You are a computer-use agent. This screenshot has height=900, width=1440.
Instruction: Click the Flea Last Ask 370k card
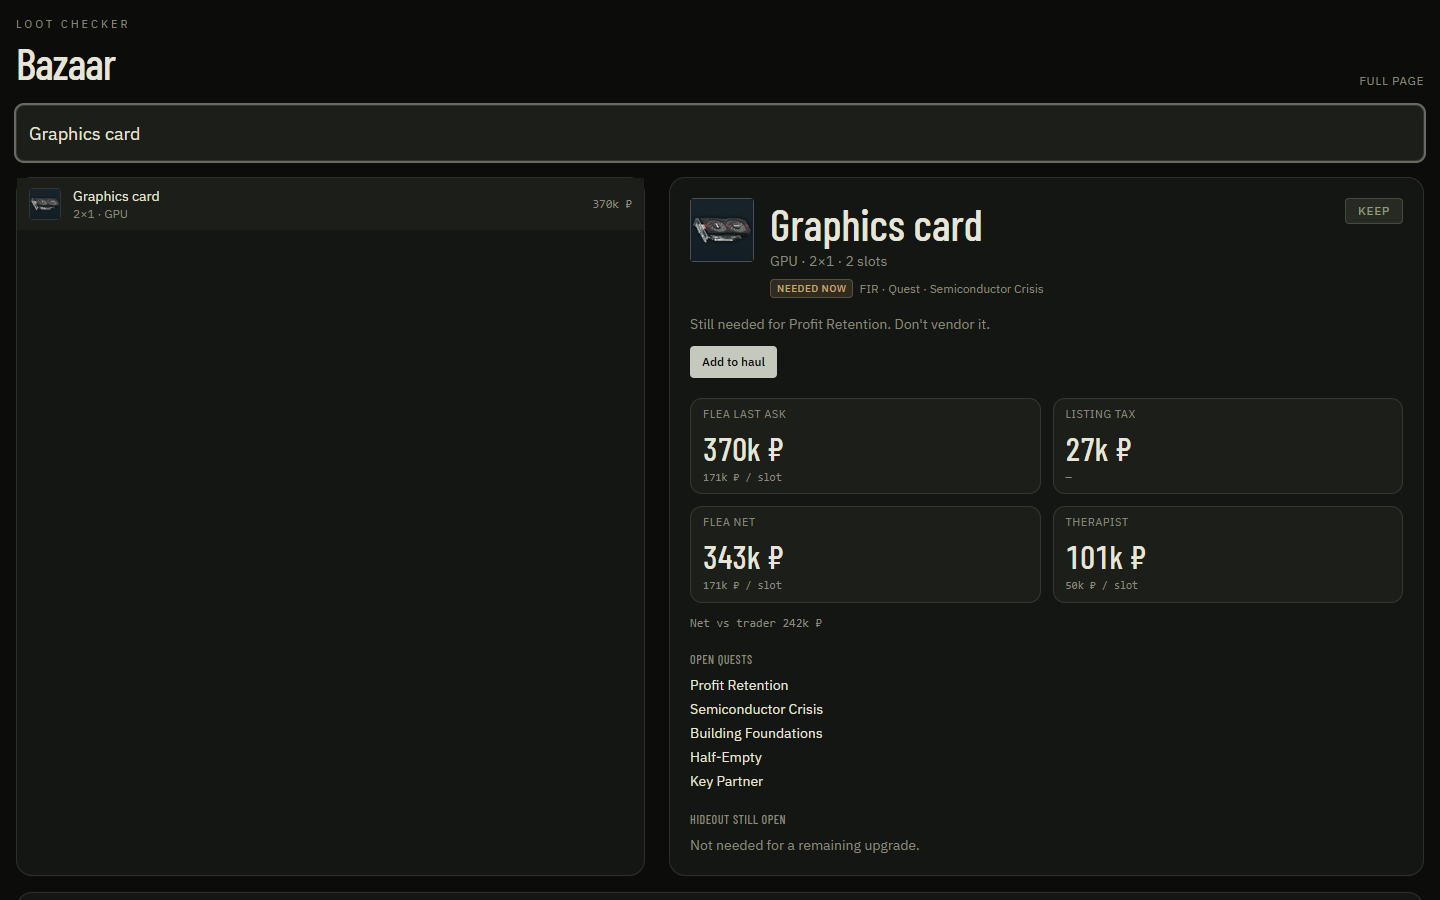[865, 446]
